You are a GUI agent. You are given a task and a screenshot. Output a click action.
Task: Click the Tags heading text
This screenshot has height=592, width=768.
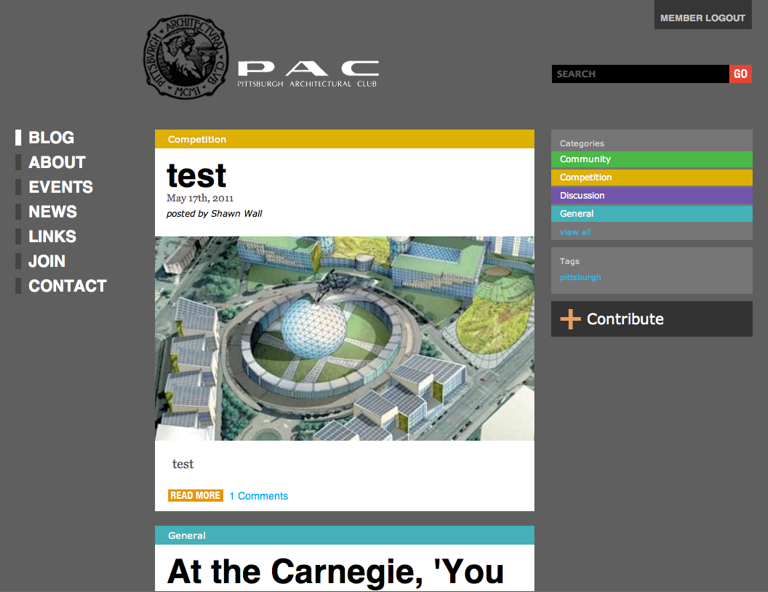(x=569, y=261)
